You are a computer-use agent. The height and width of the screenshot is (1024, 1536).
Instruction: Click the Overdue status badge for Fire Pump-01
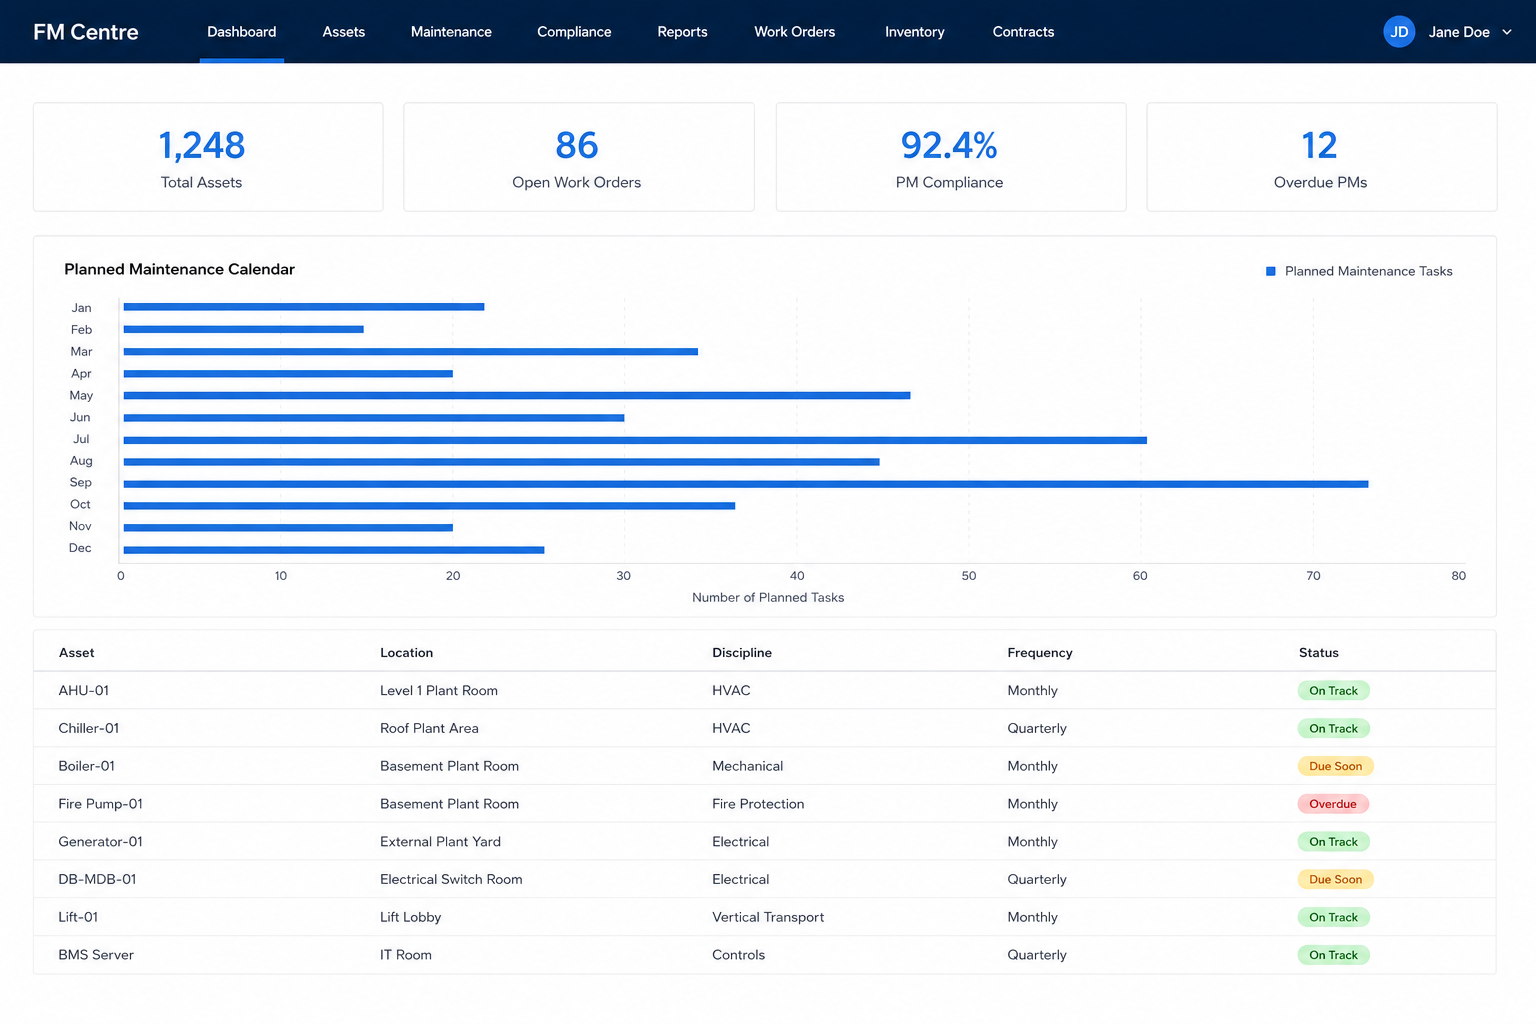(1333, 804)
